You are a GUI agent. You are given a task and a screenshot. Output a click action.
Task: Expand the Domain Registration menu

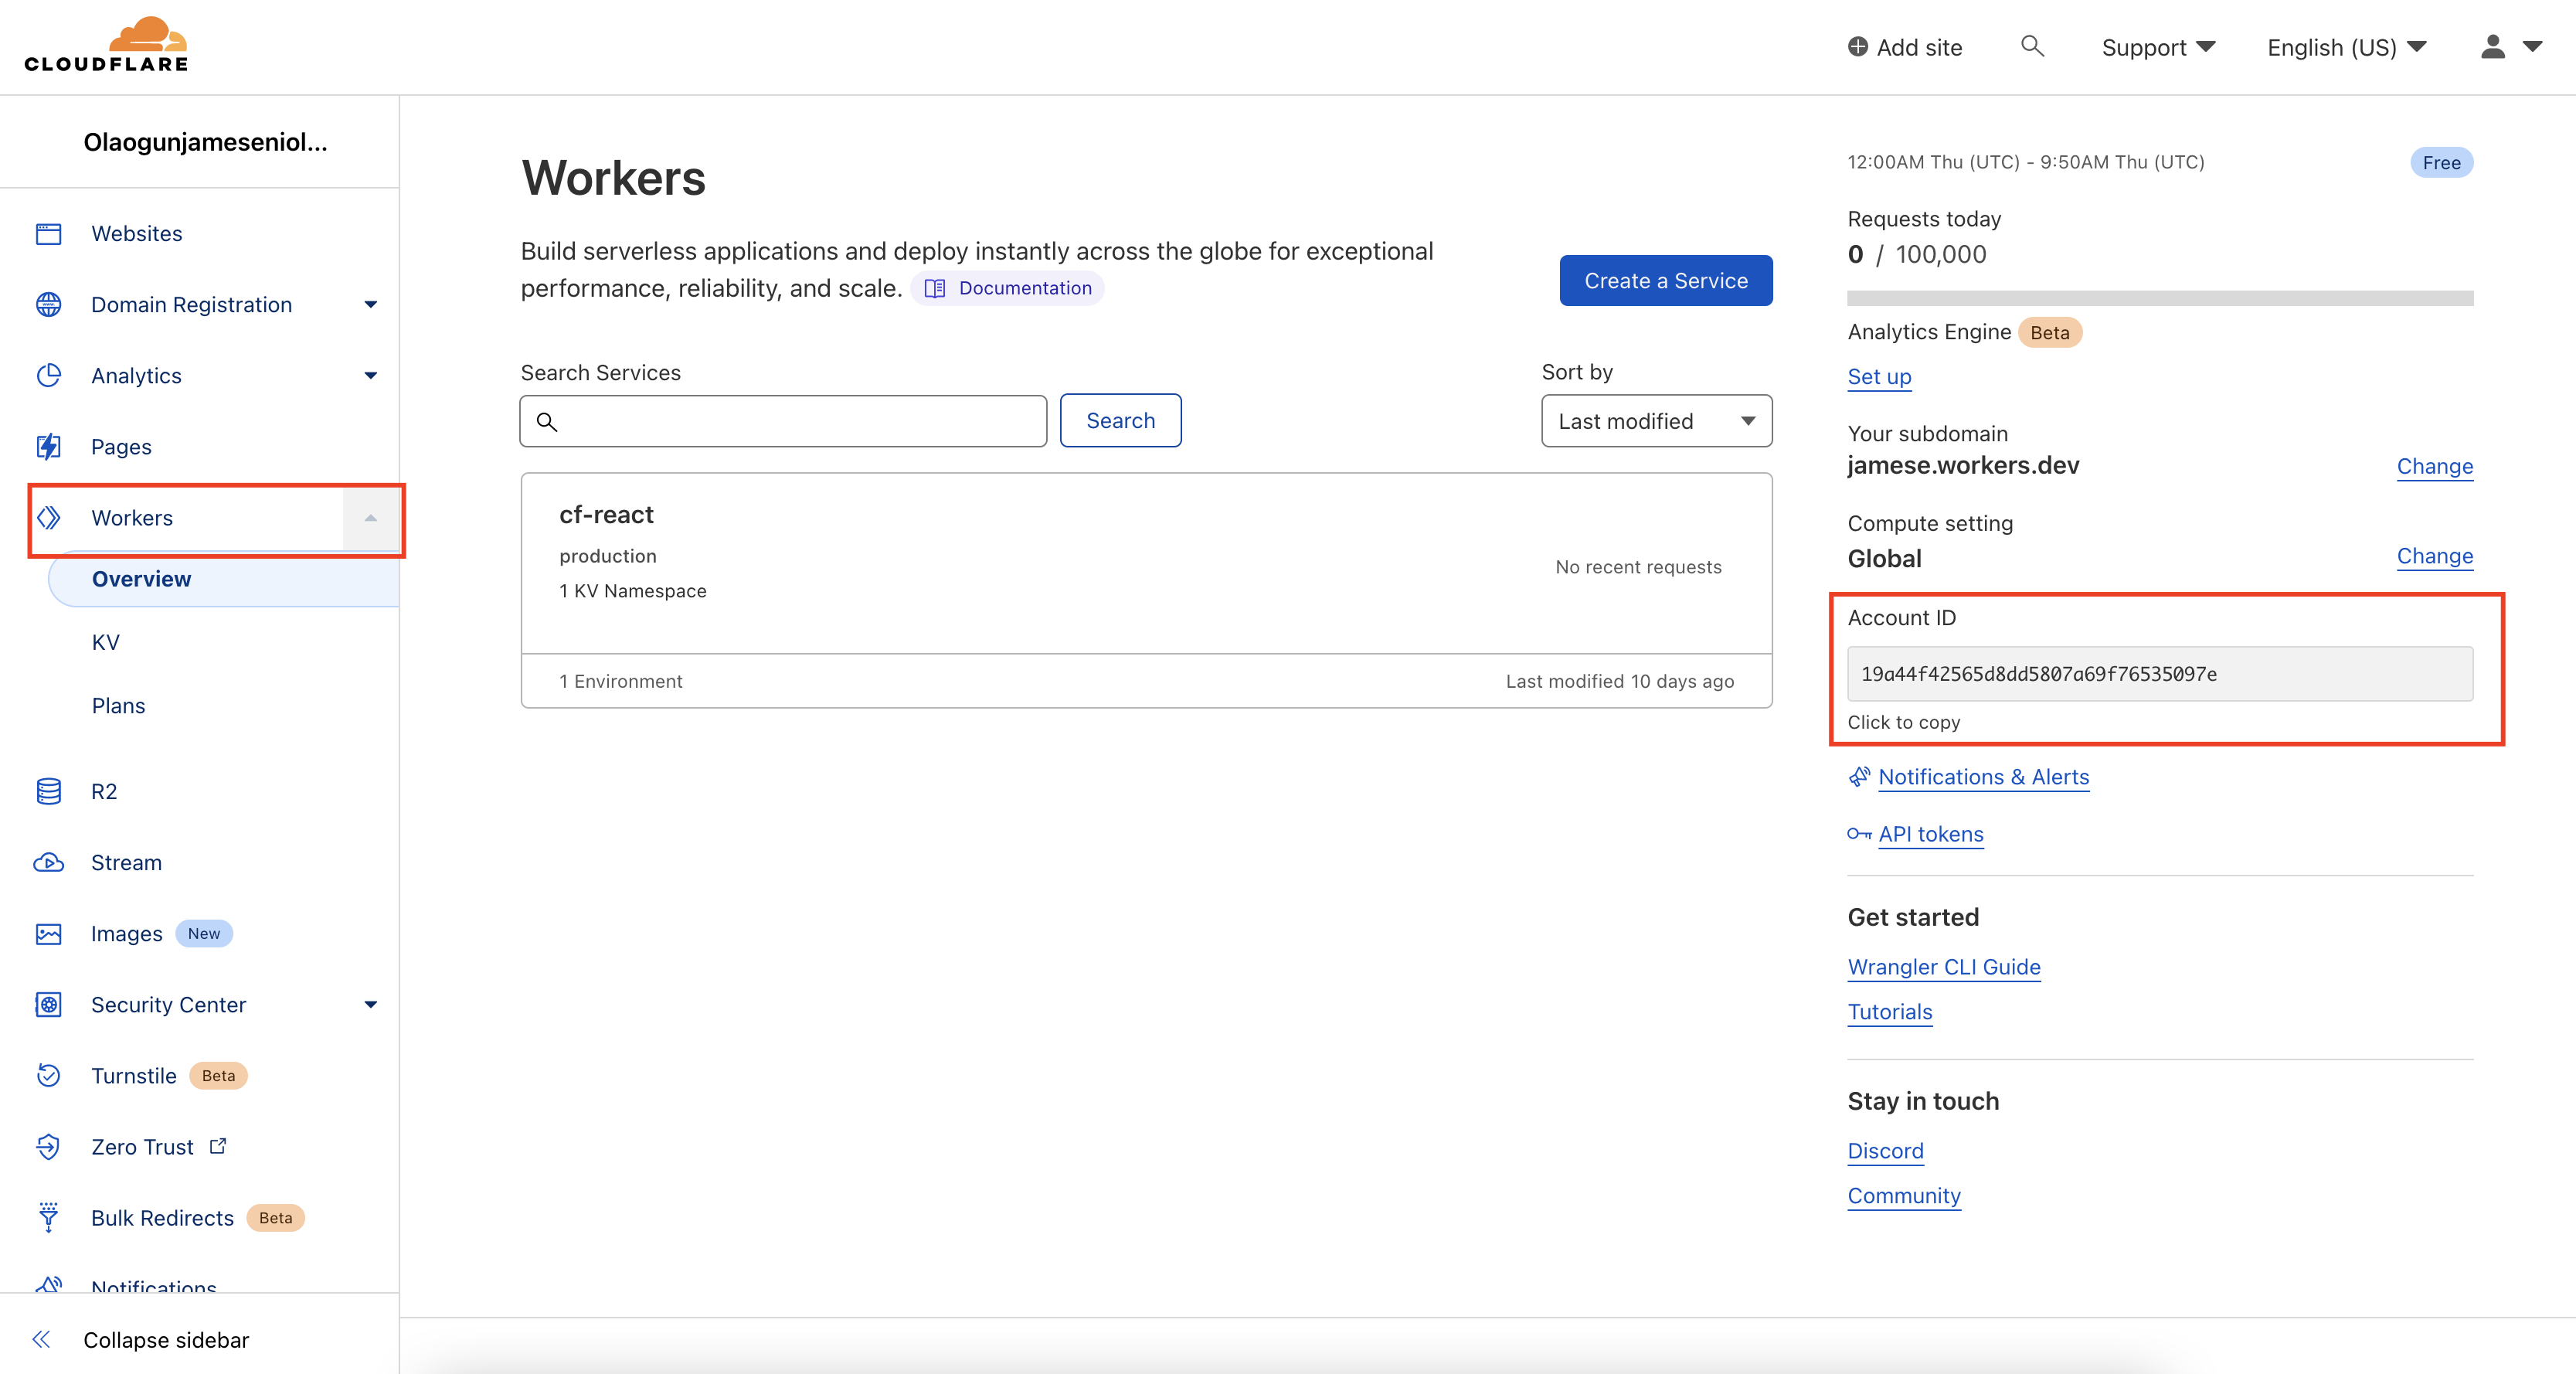370,305
